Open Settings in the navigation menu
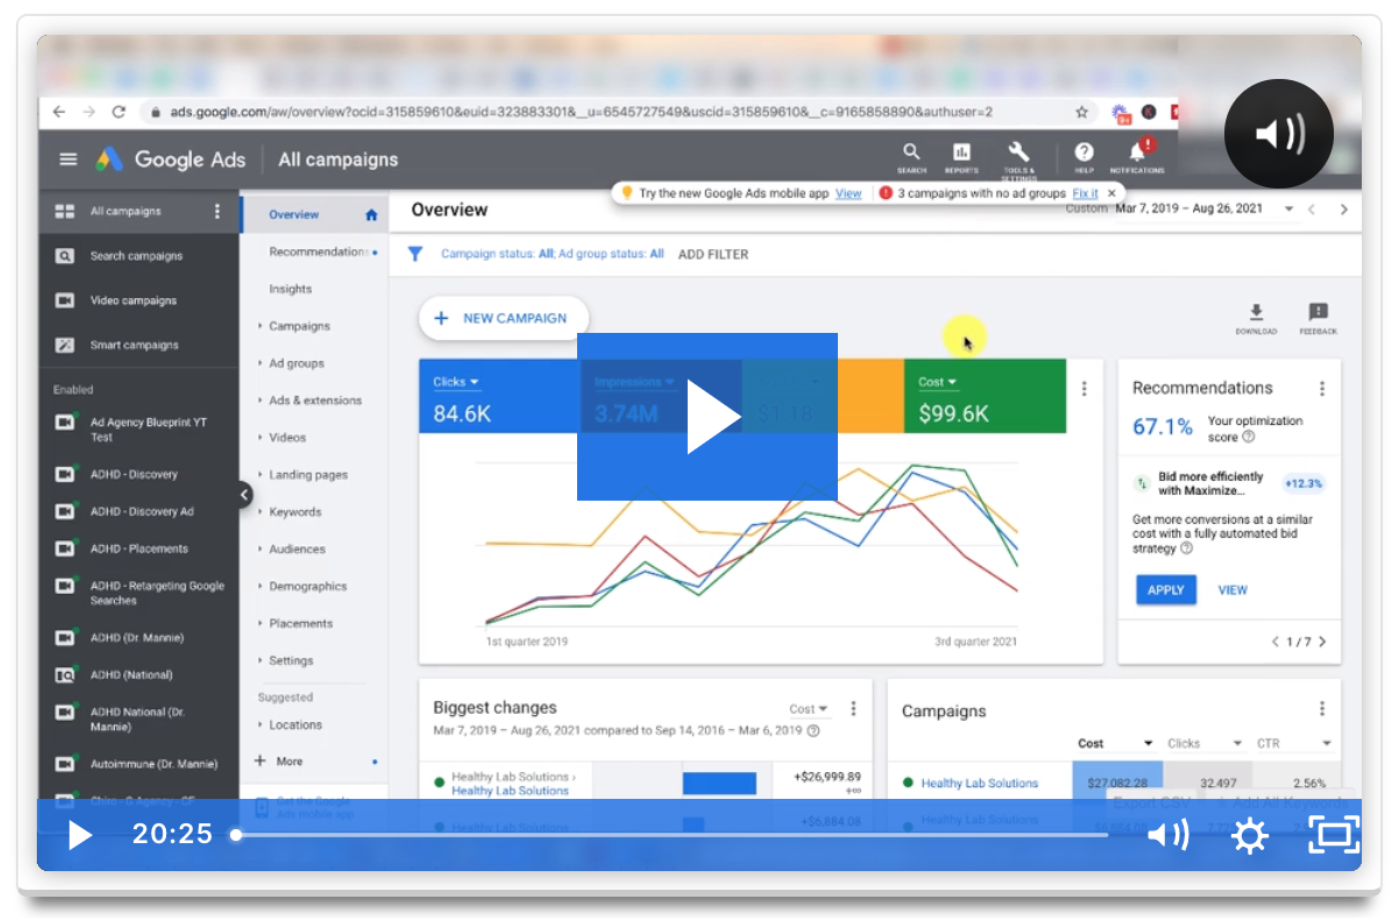The image size is (1398, 918). 290,660
